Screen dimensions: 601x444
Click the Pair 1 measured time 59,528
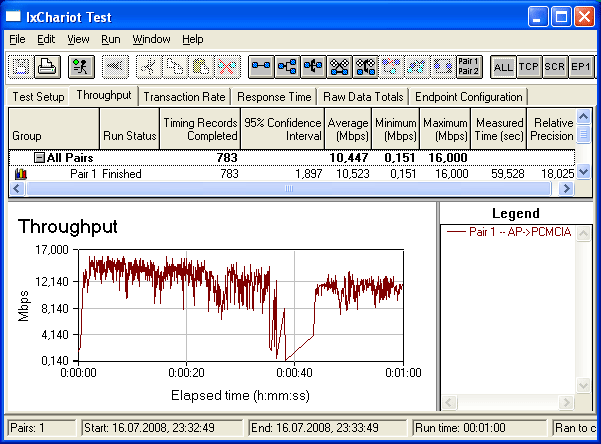pos(507,174)
